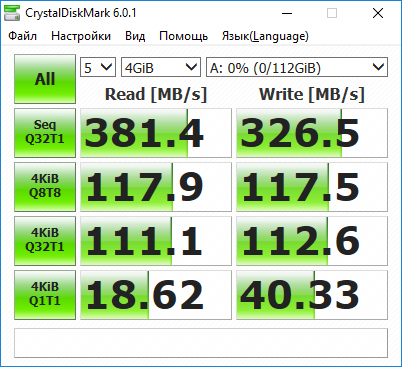Click the CrystalDiskMark app icon in title bar

click(x=12, y=13)
